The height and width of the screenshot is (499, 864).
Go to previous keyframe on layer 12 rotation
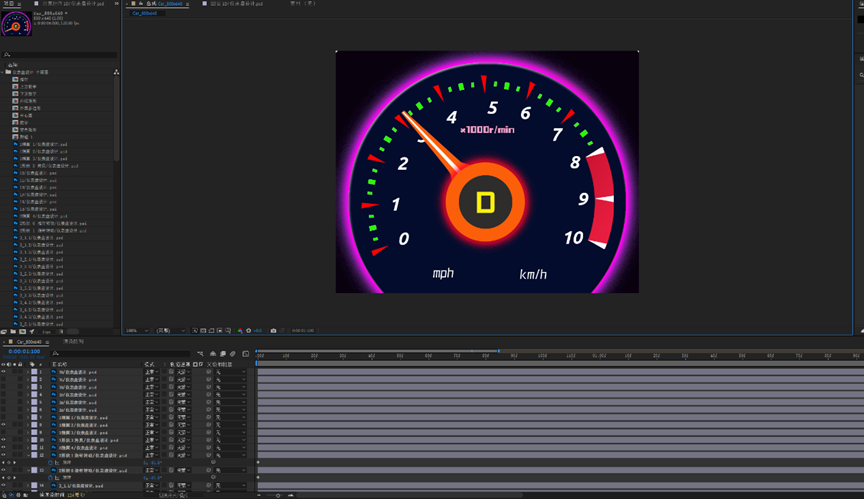(3, 463)
